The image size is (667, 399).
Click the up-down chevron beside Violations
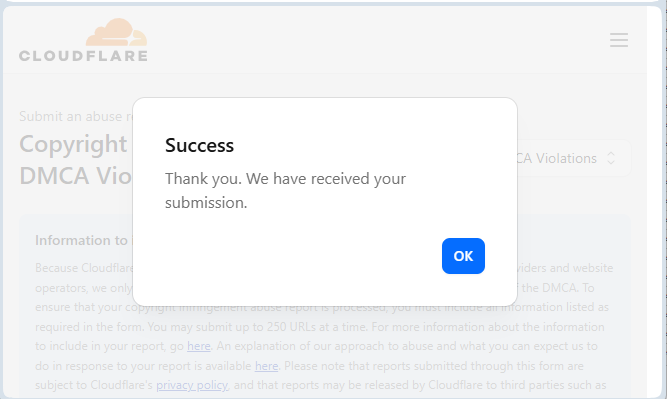pos(611,158)
